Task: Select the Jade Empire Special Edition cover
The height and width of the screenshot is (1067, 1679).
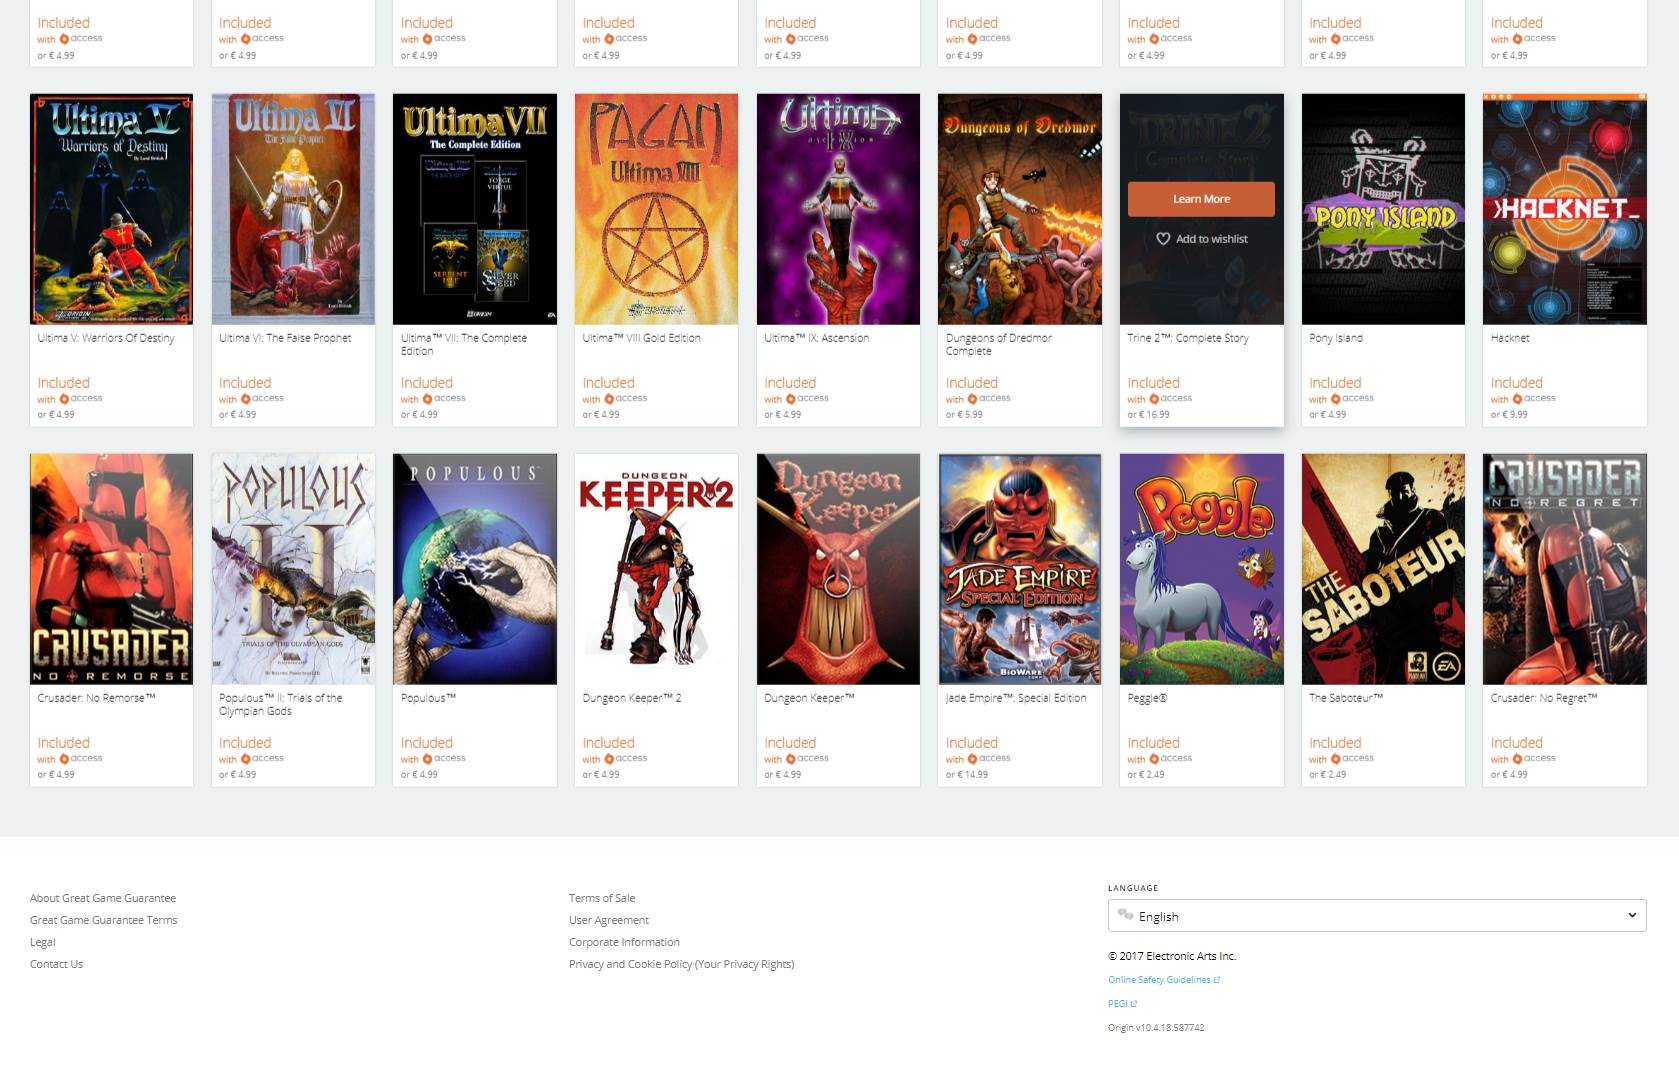Action: [1020, 569]
